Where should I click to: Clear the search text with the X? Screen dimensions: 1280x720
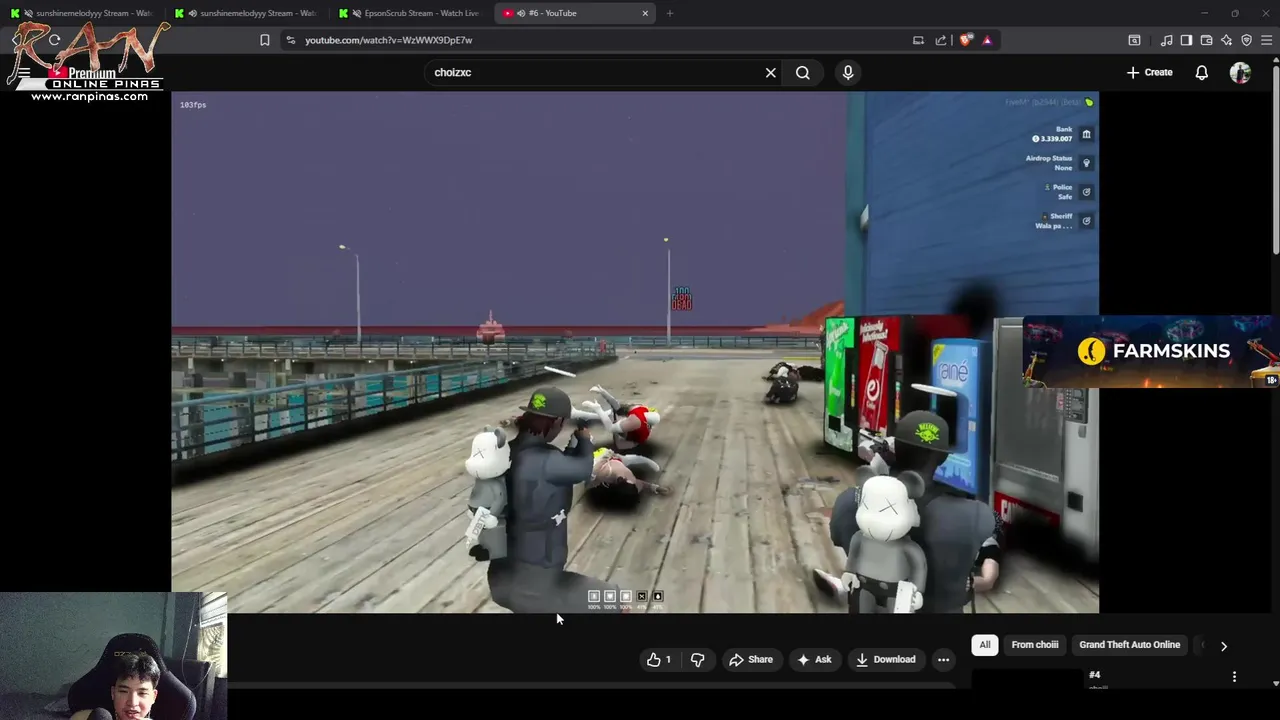771,72
